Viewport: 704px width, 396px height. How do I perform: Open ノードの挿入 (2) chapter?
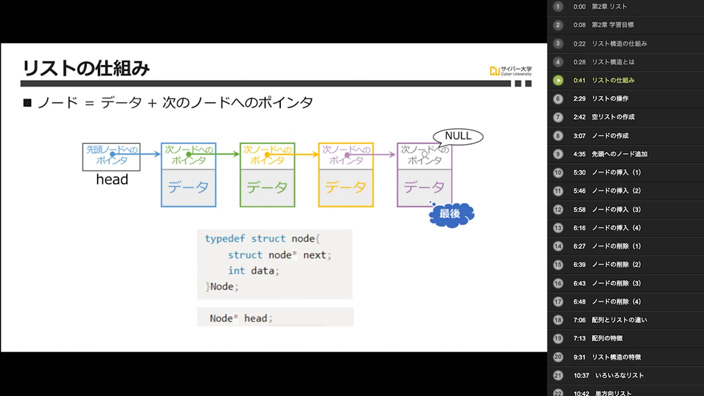click(x=625, y=191)
